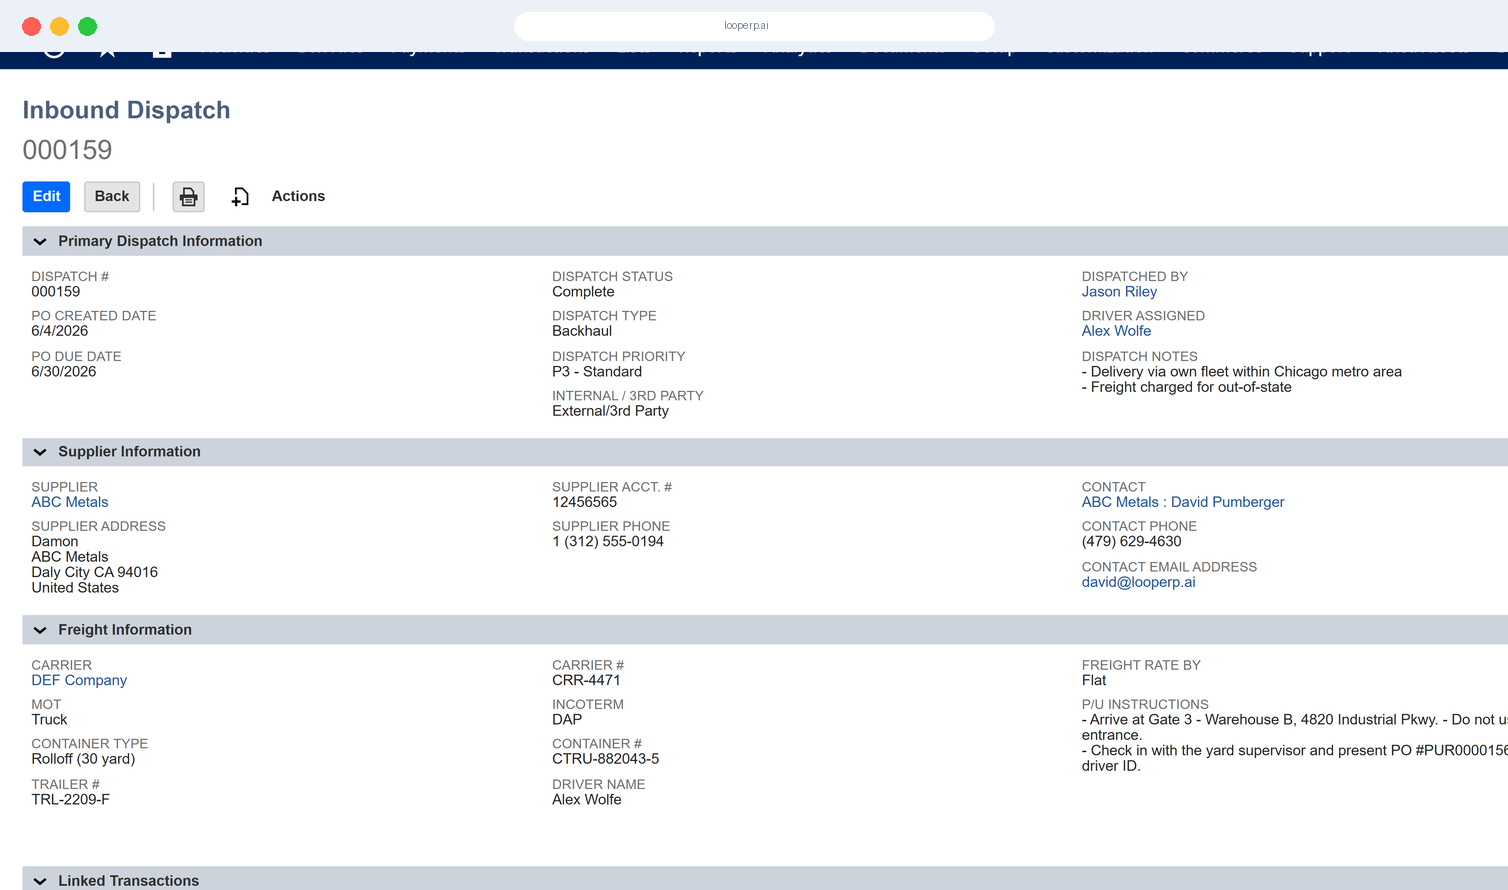Image resolution: width=1508 pixels, height=890 pixels.
Task: Select the dispatch number 000159 heading
Action: [67, 150]
